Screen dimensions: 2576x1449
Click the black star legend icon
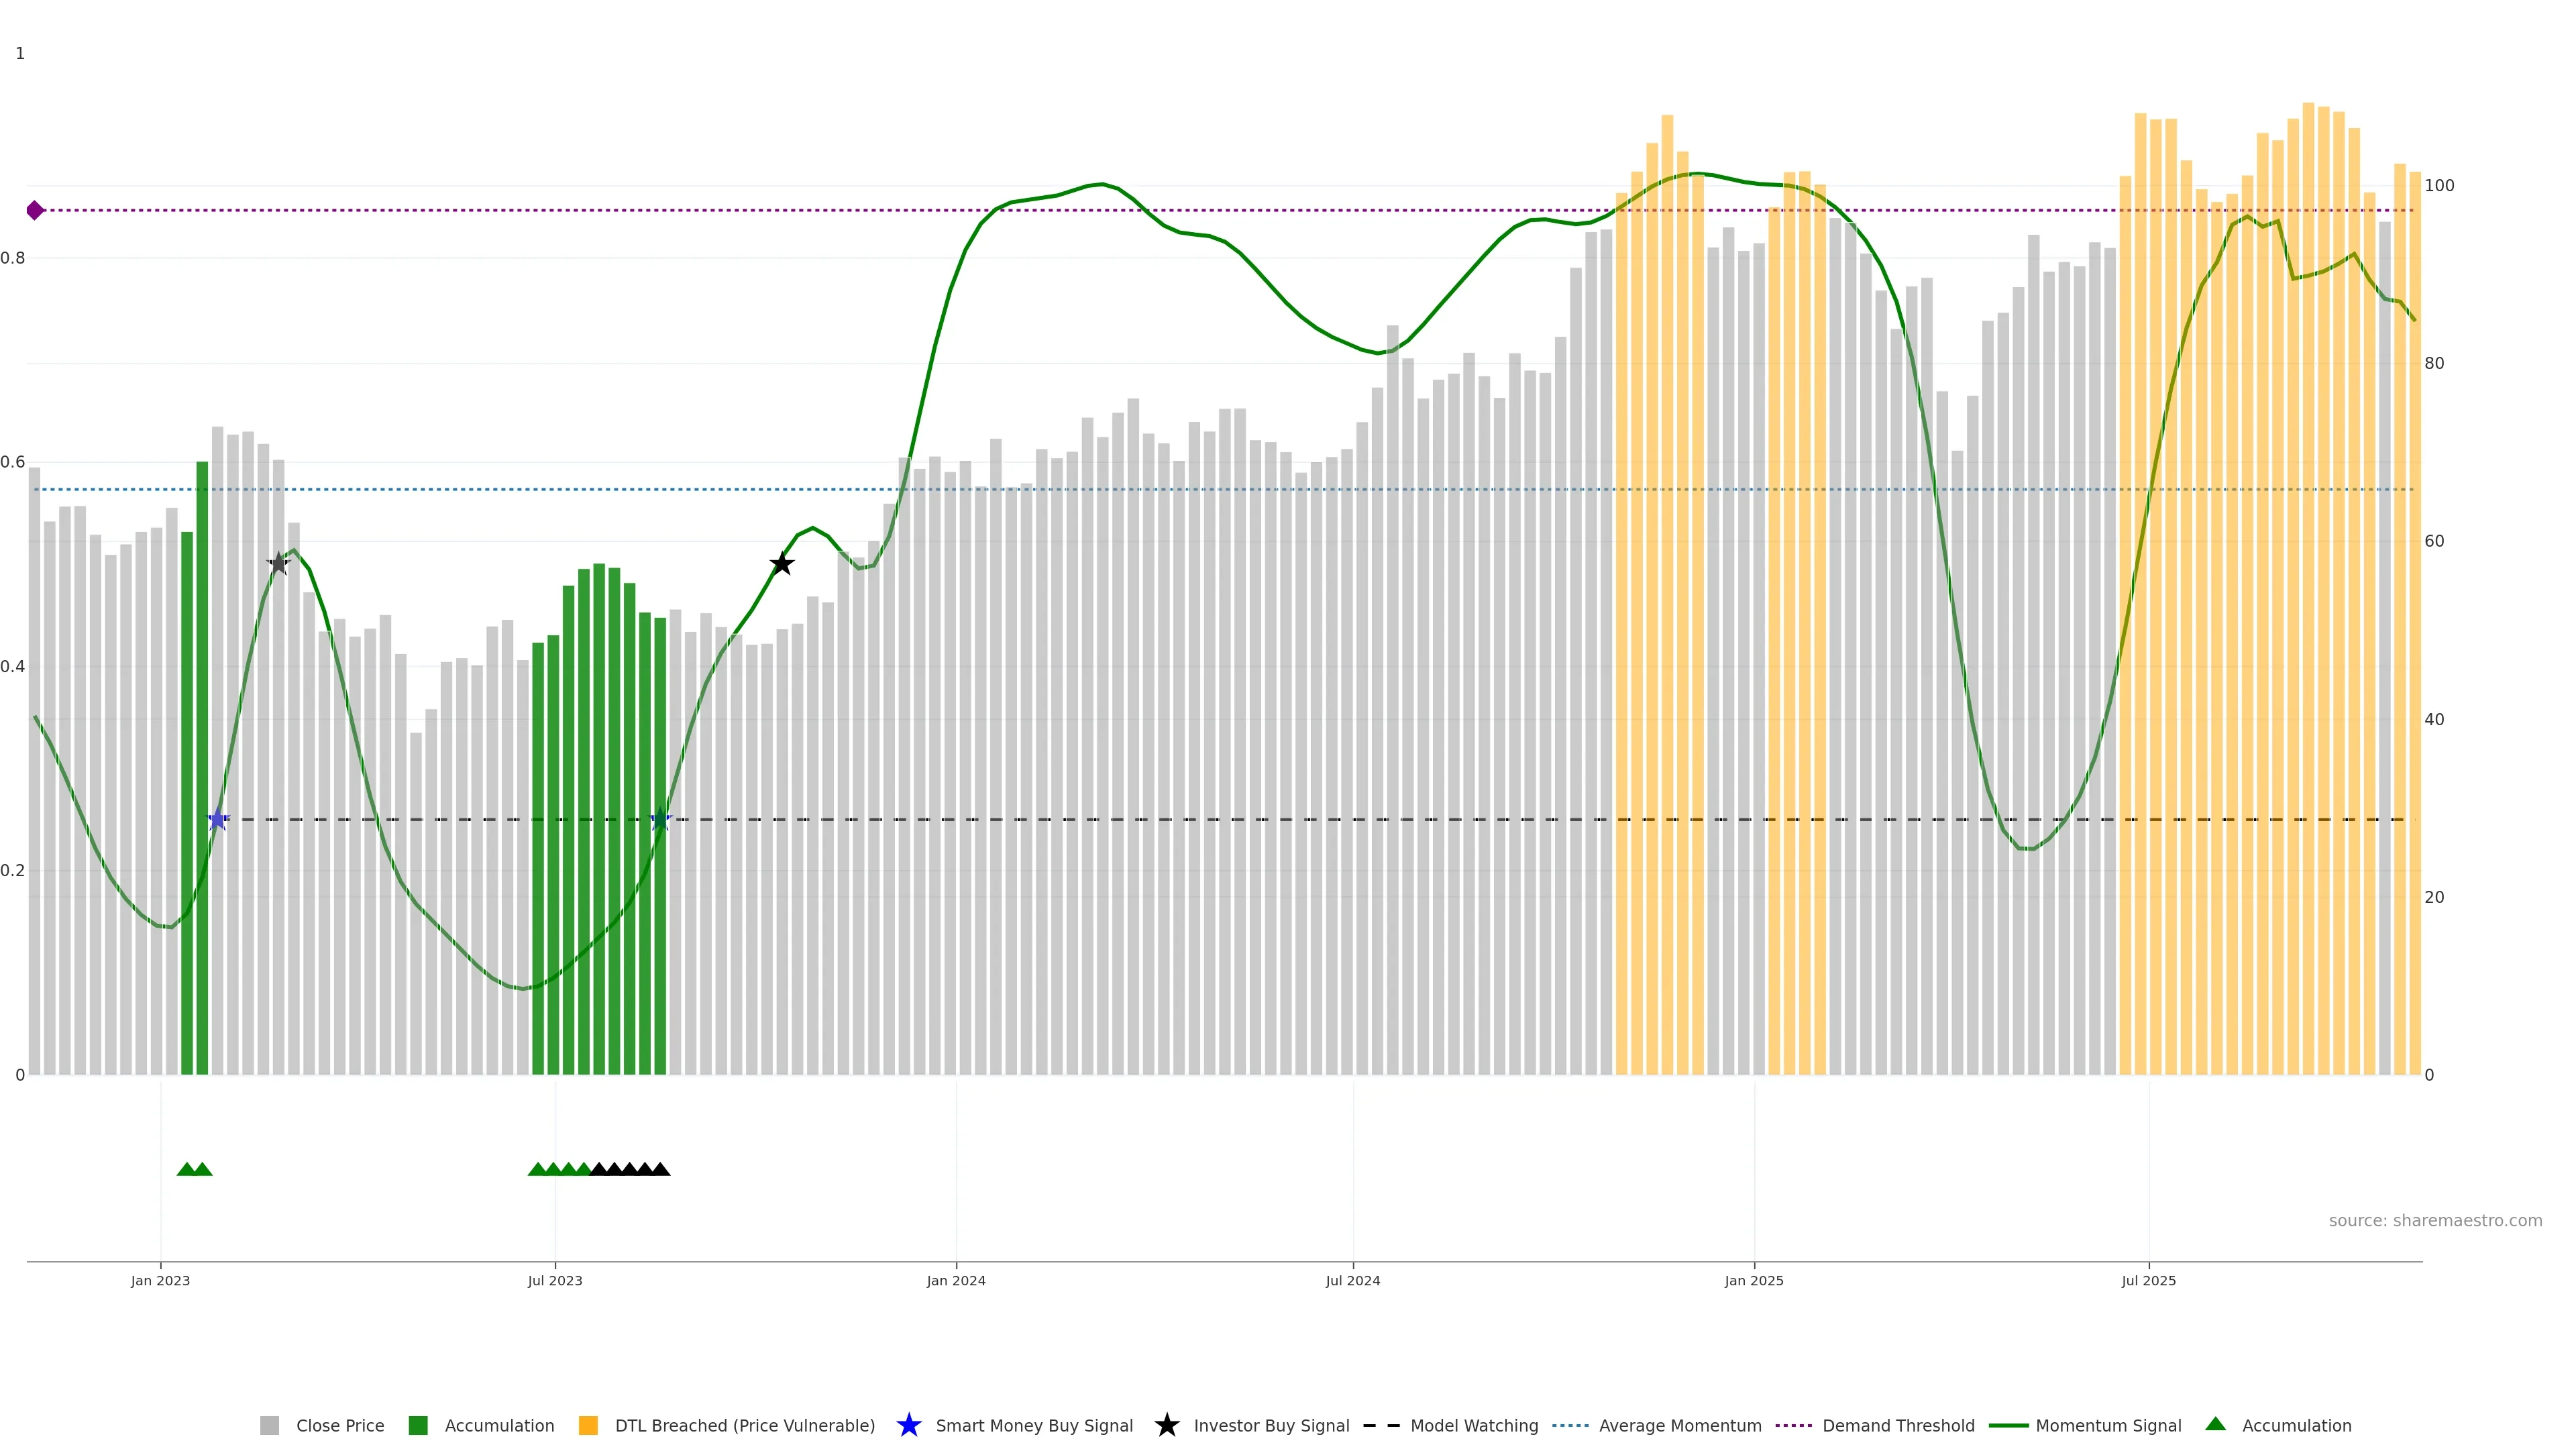[x=1166, y=1425]
